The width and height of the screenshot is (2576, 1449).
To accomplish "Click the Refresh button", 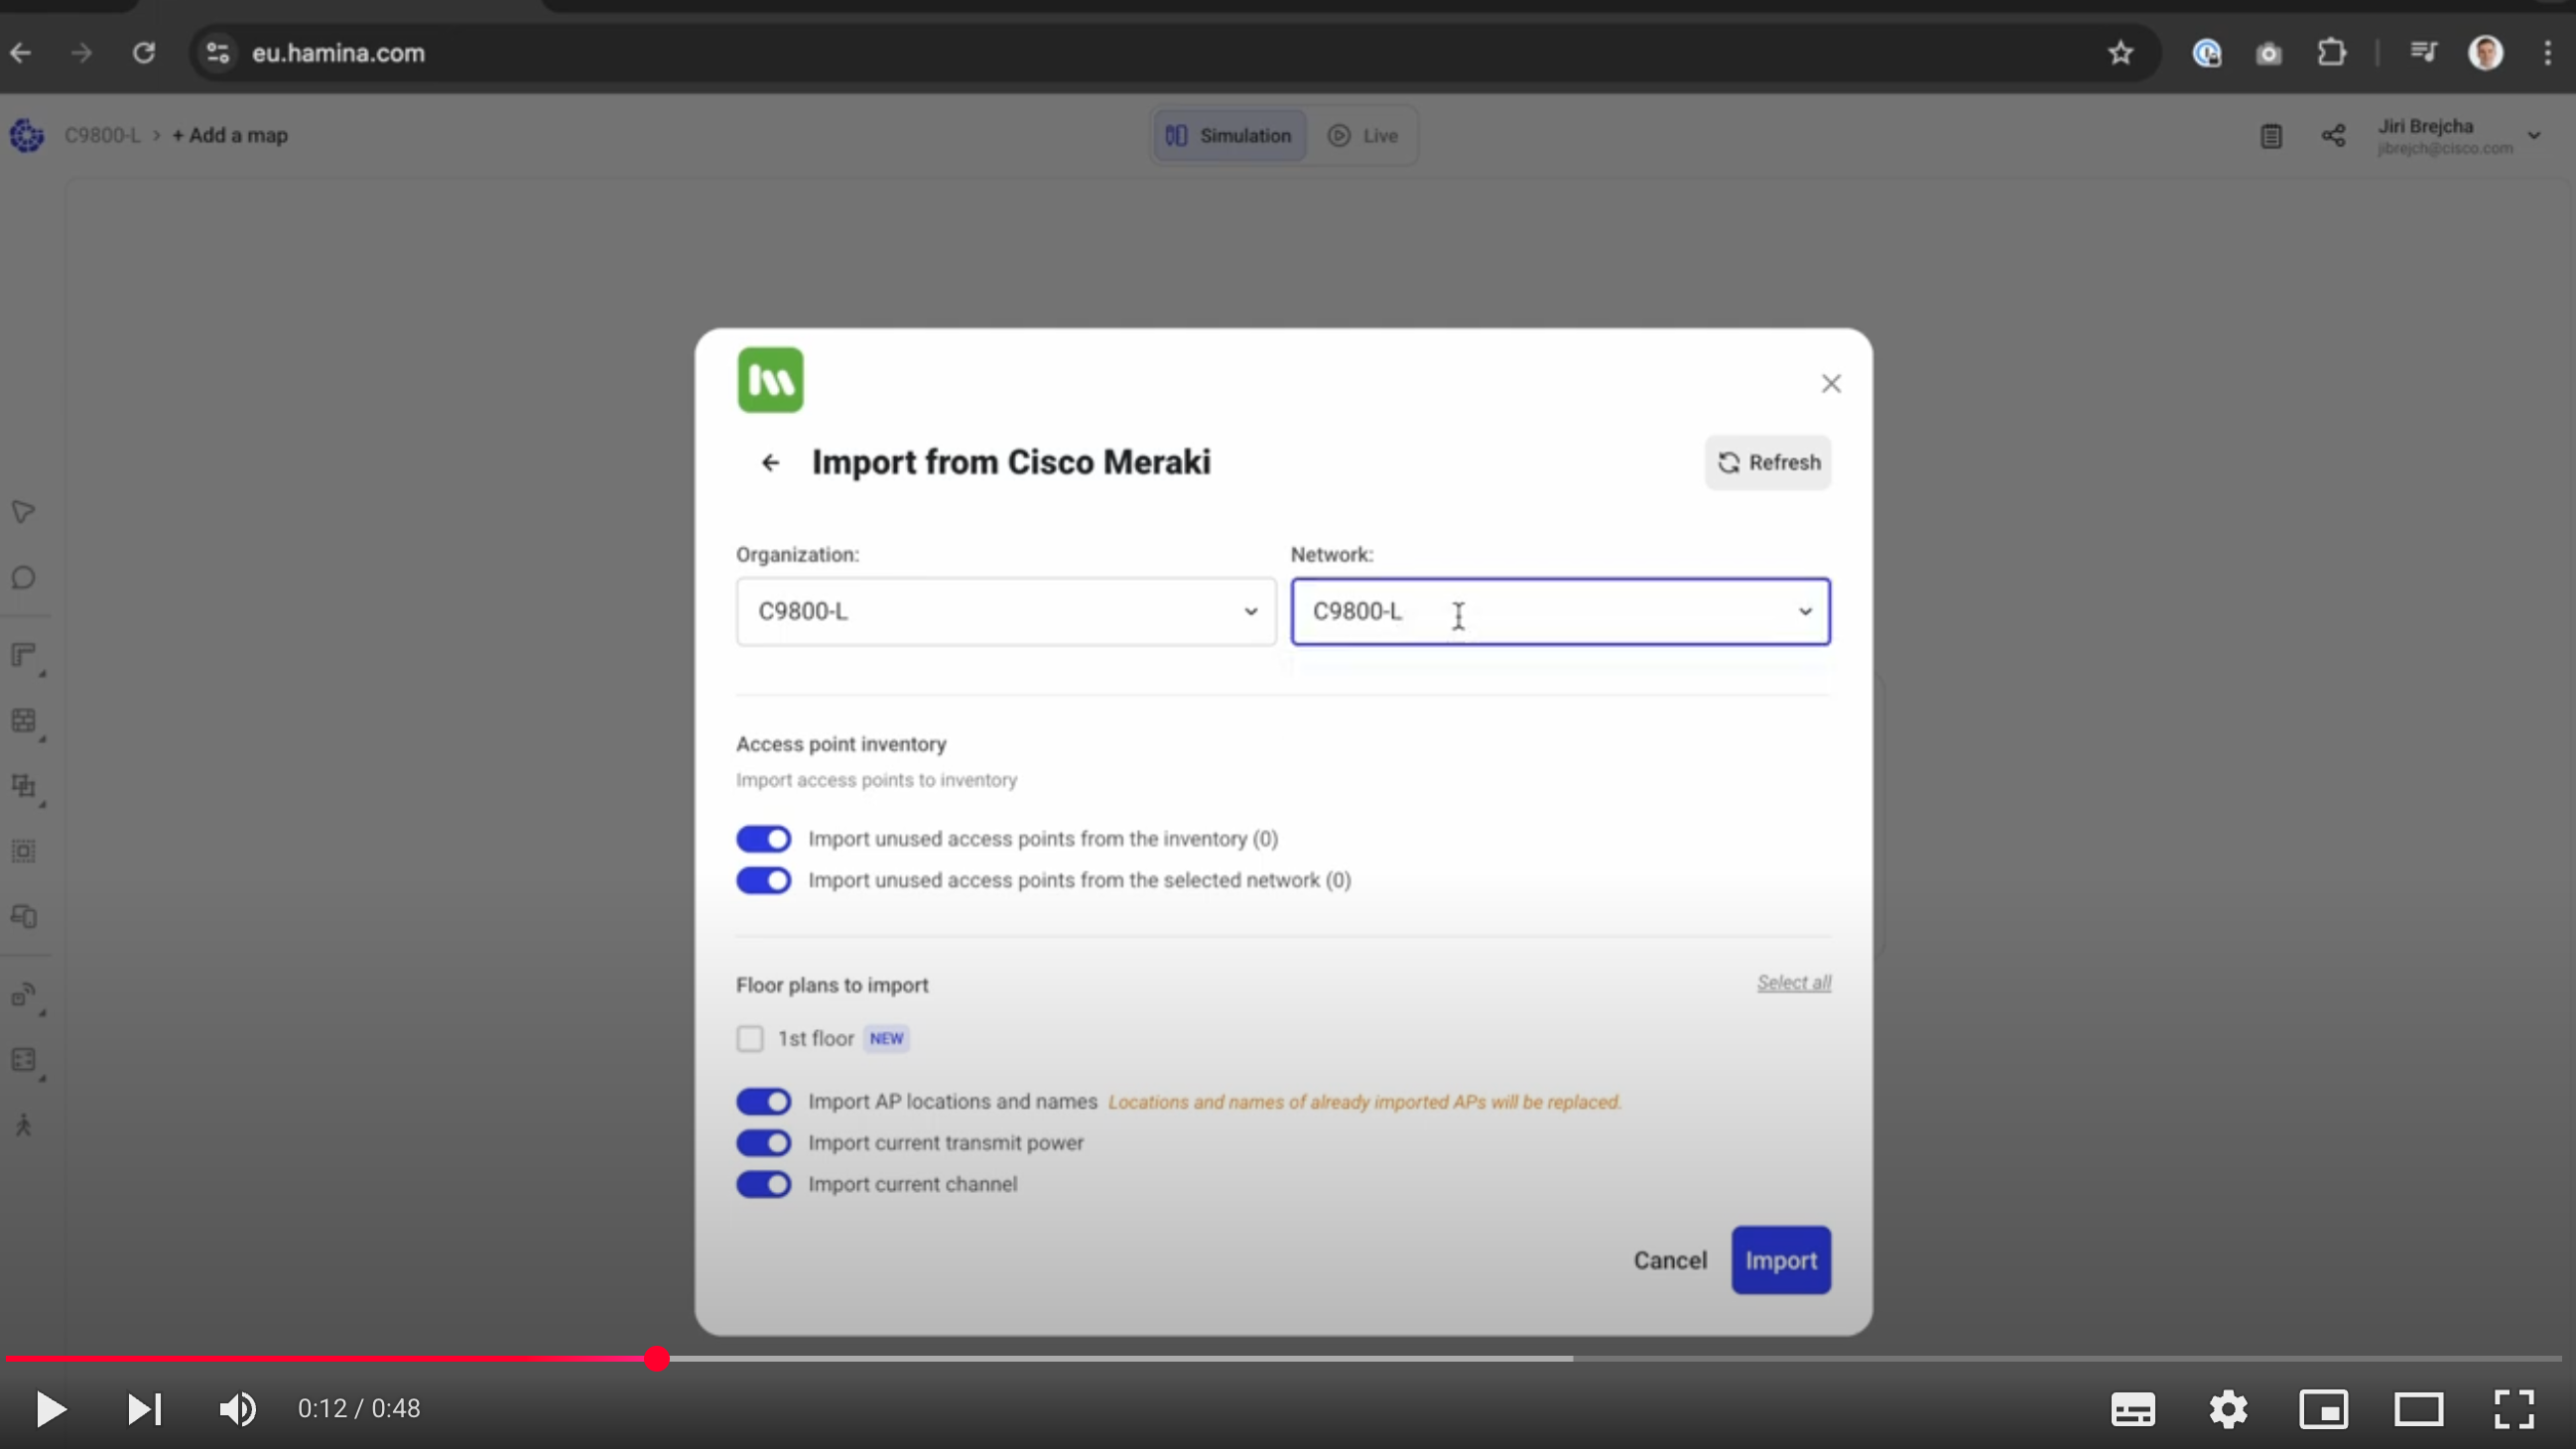I will 1768,463.
